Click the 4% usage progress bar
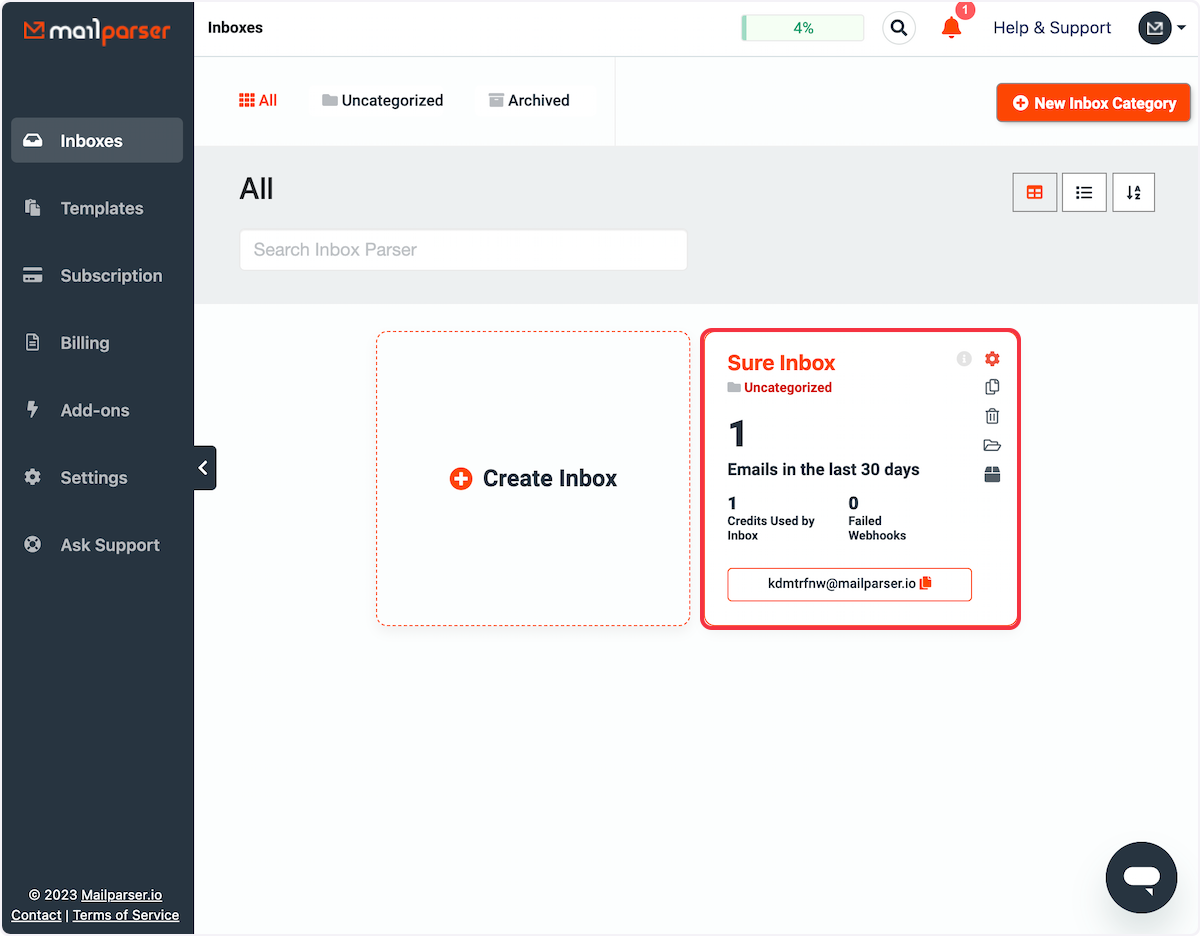This screenshot has height=936, width=1200. coord(803,28)
